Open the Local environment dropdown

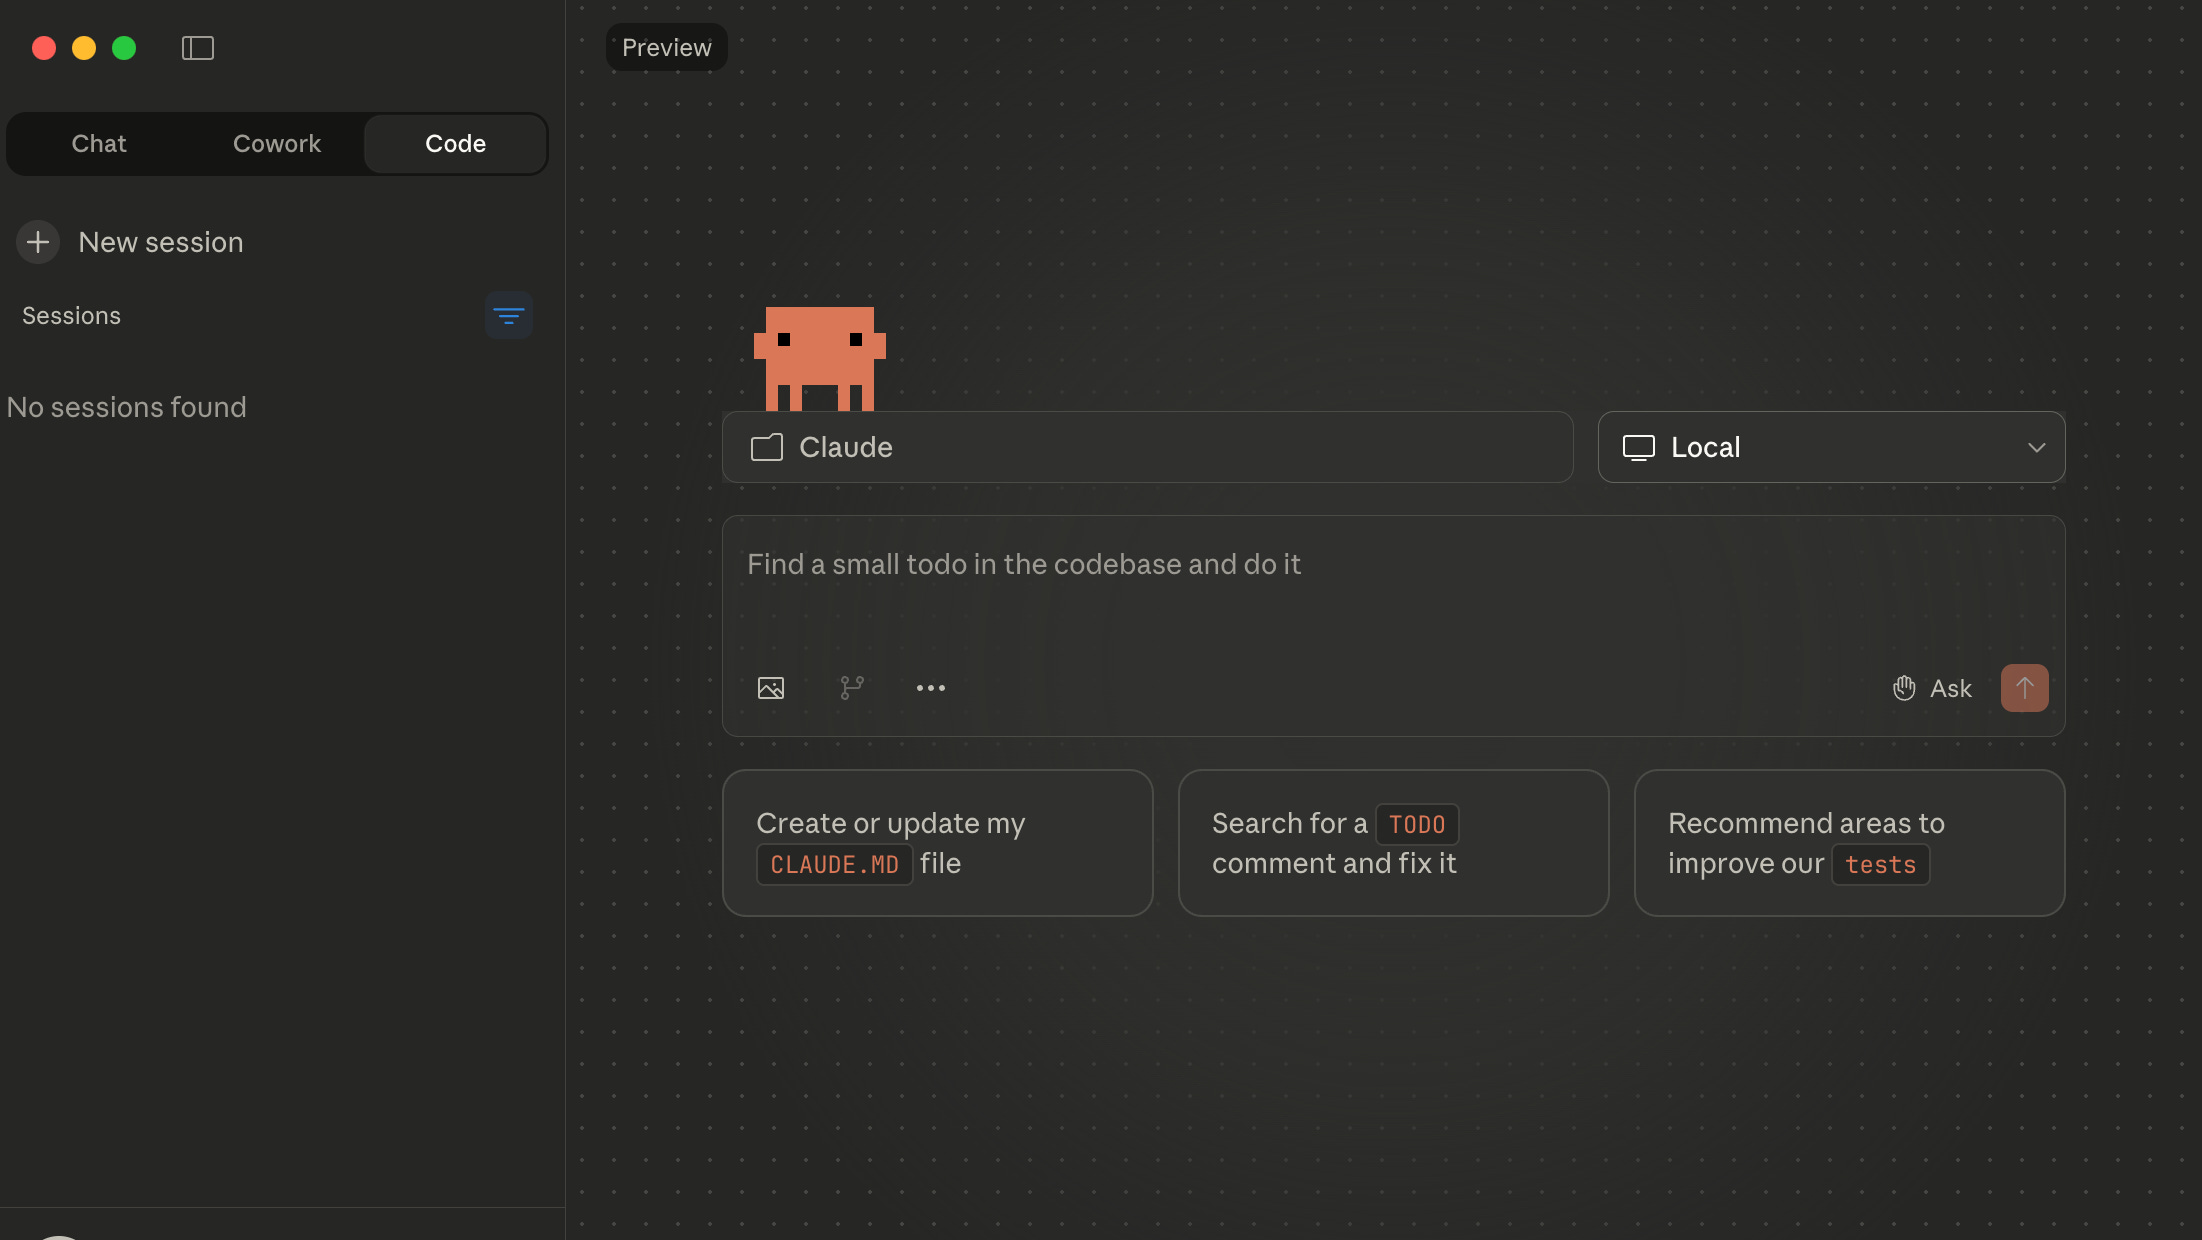[1830, 447]
